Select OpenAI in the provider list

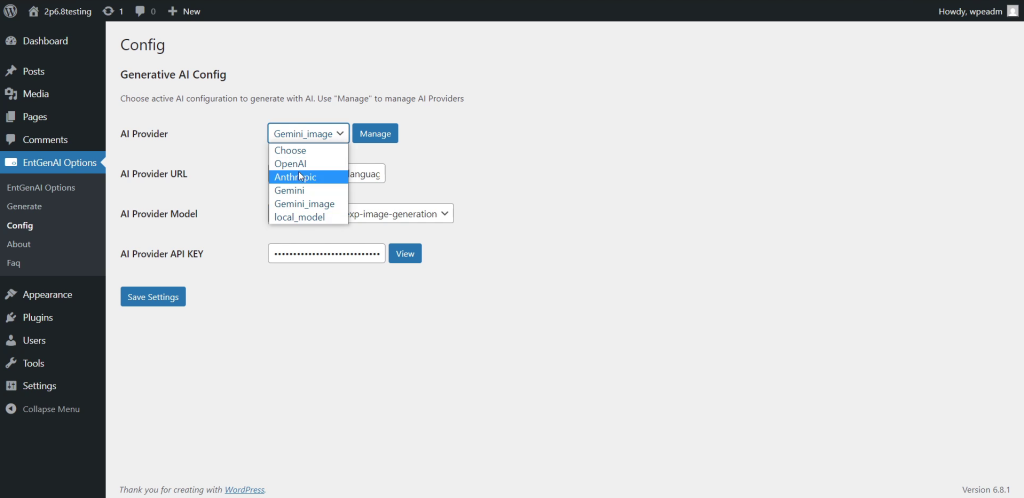pyautogui.click(x=308, y=164)
